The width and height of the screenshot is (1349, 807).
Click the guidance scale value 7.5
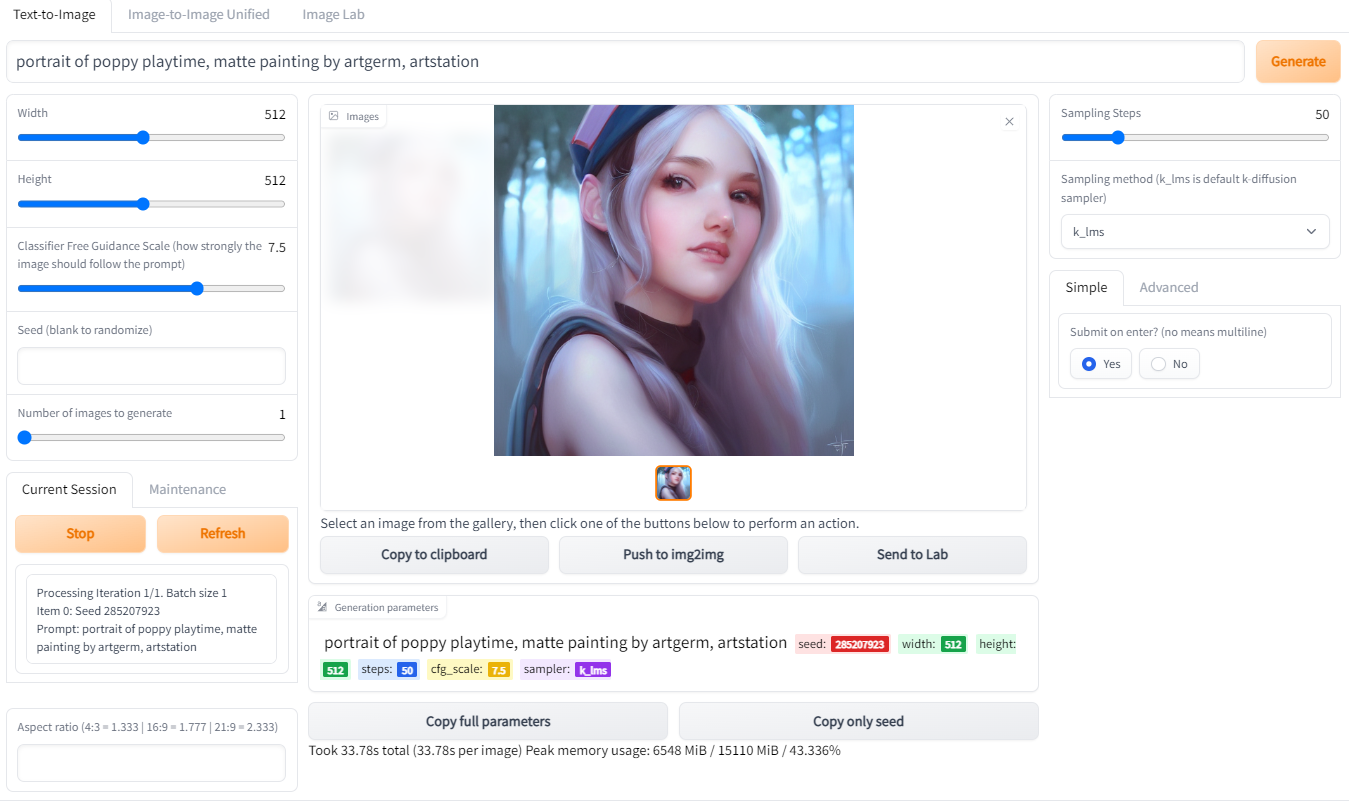pyautogui.click(x=277, y=247)
